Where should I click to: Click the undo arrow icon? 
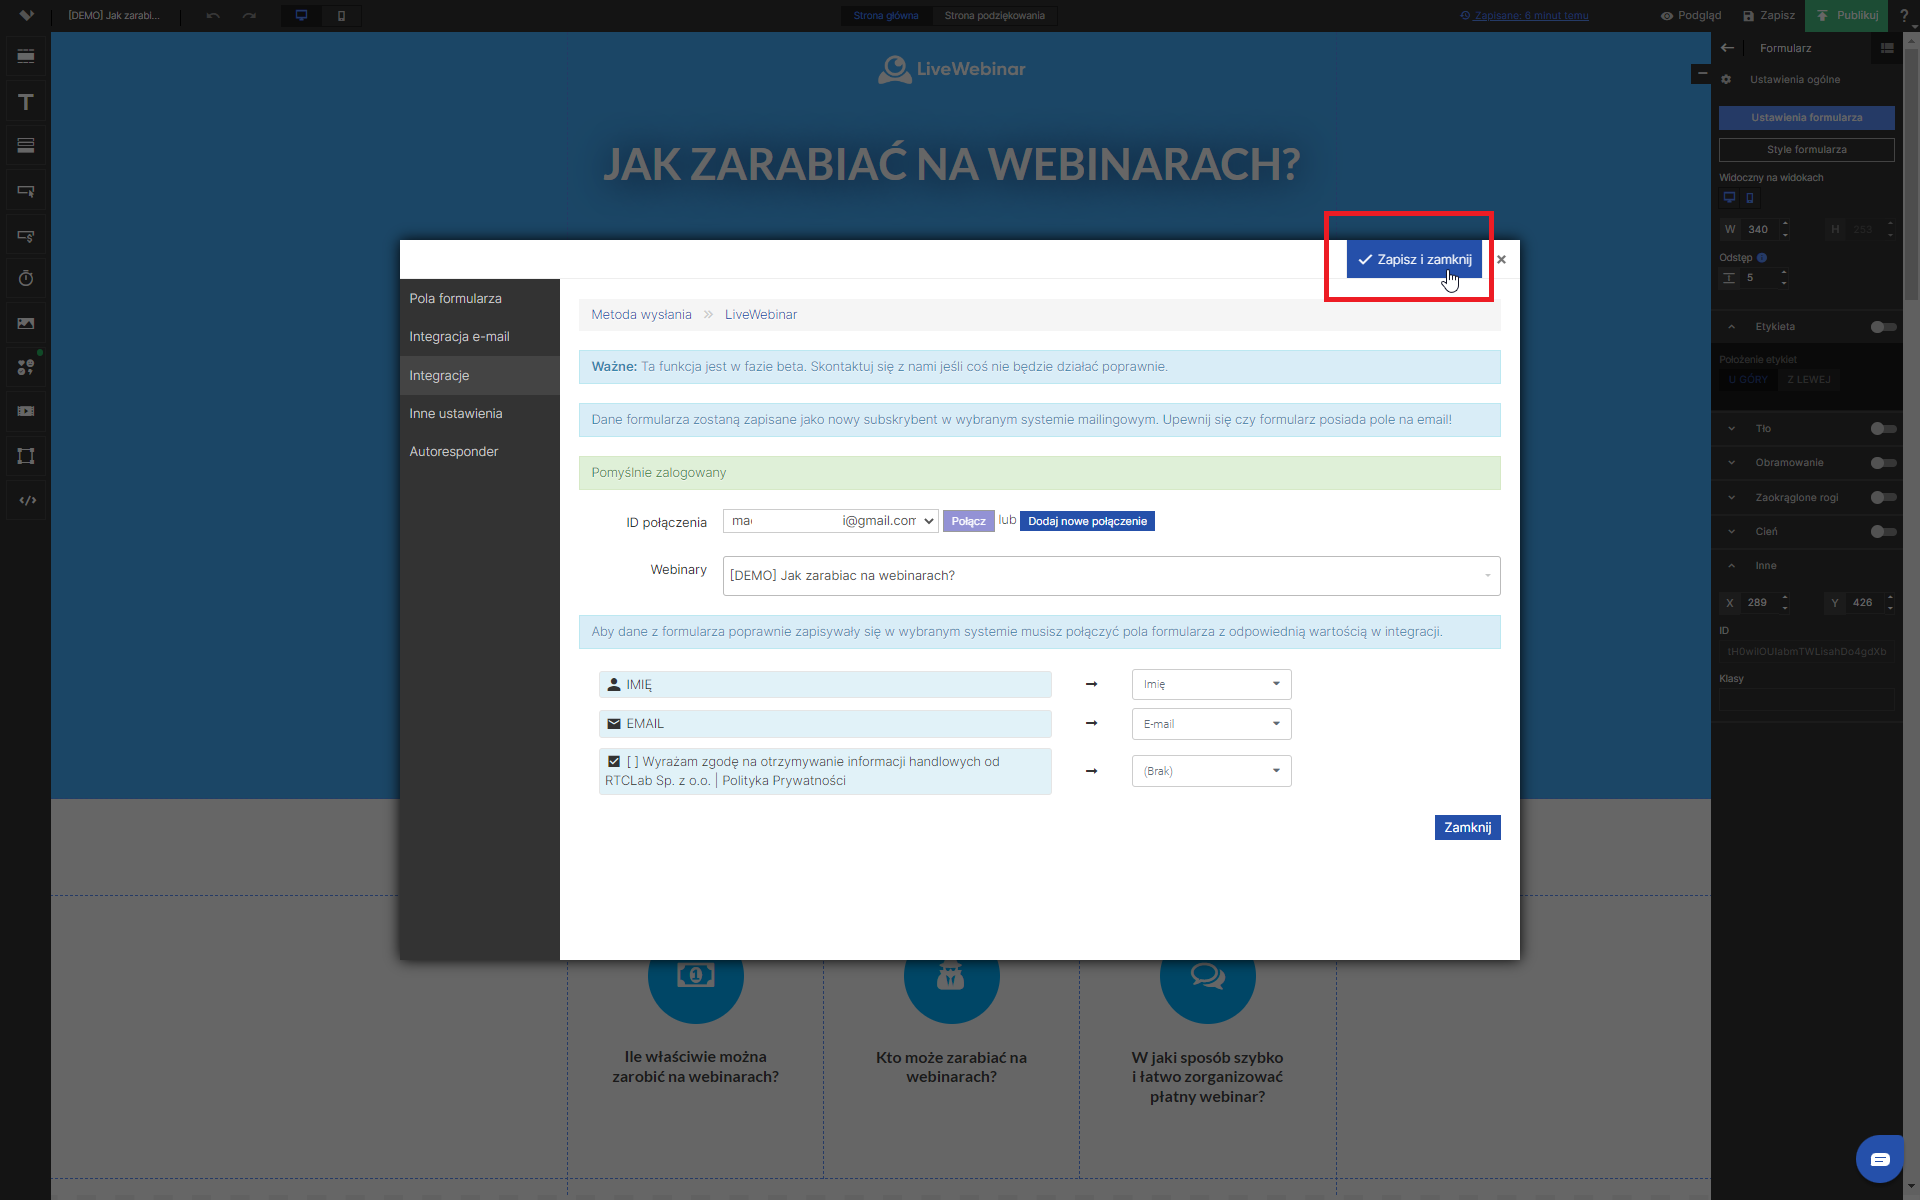coord(213,15)
